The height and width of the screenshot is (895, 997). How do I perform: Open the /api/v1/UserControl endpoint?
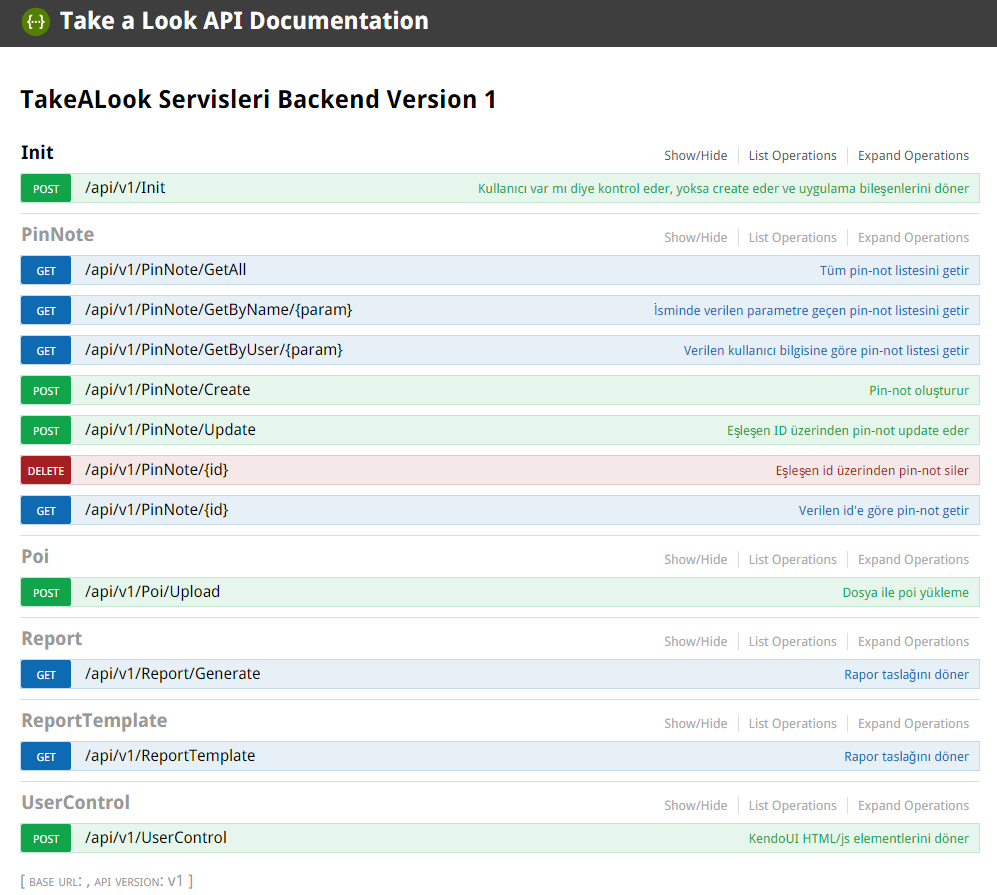click(156, 838)
